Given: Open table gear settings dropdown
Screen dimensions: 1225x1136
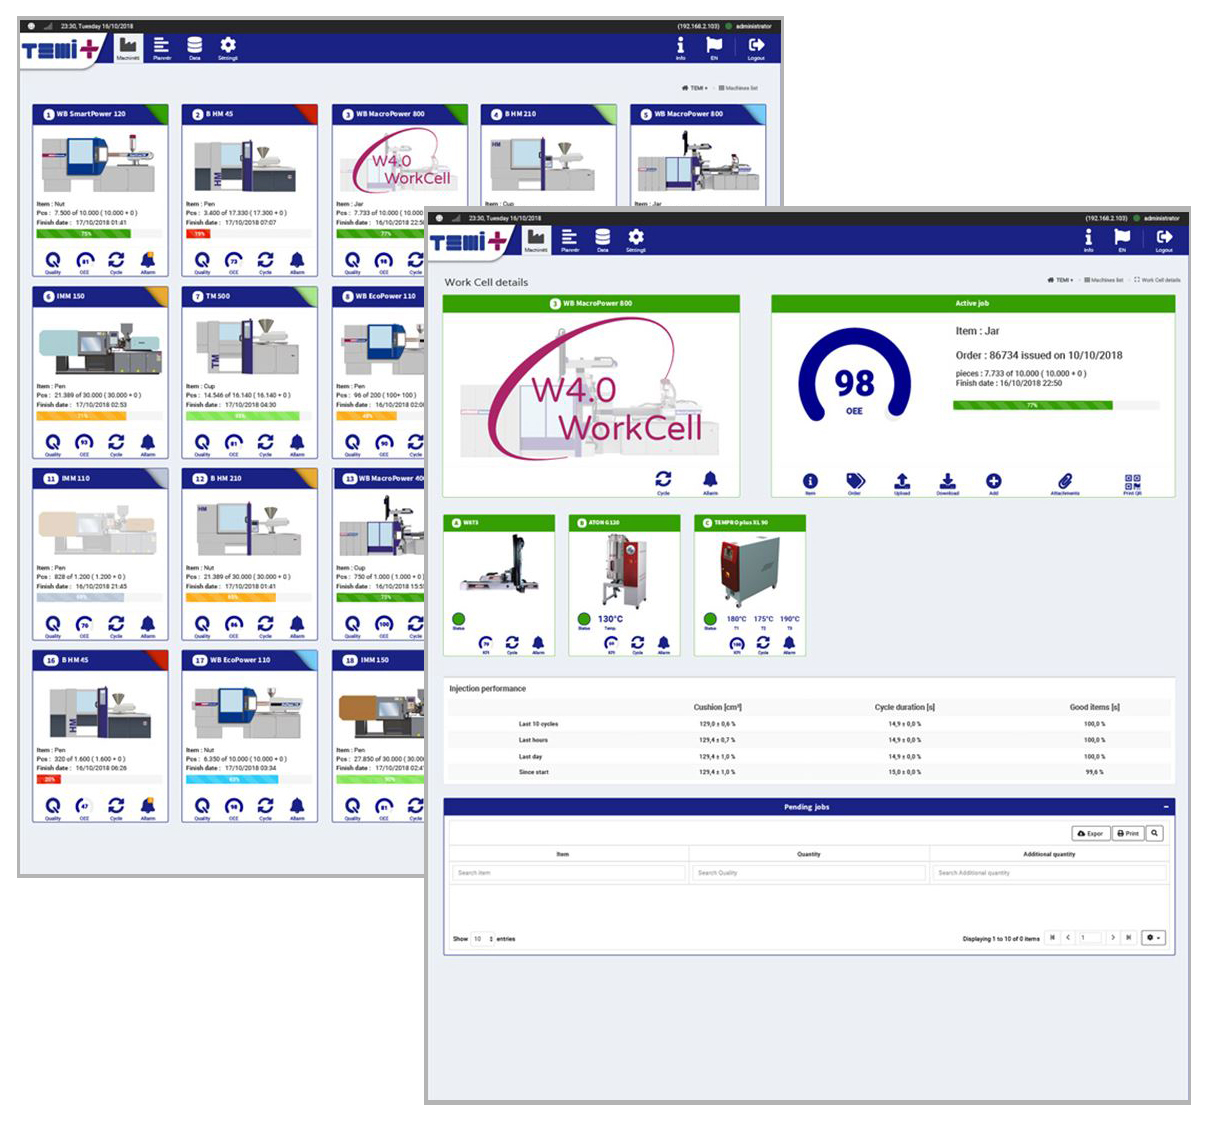Looking at the screenshot, I should [x=1153, y=938].
